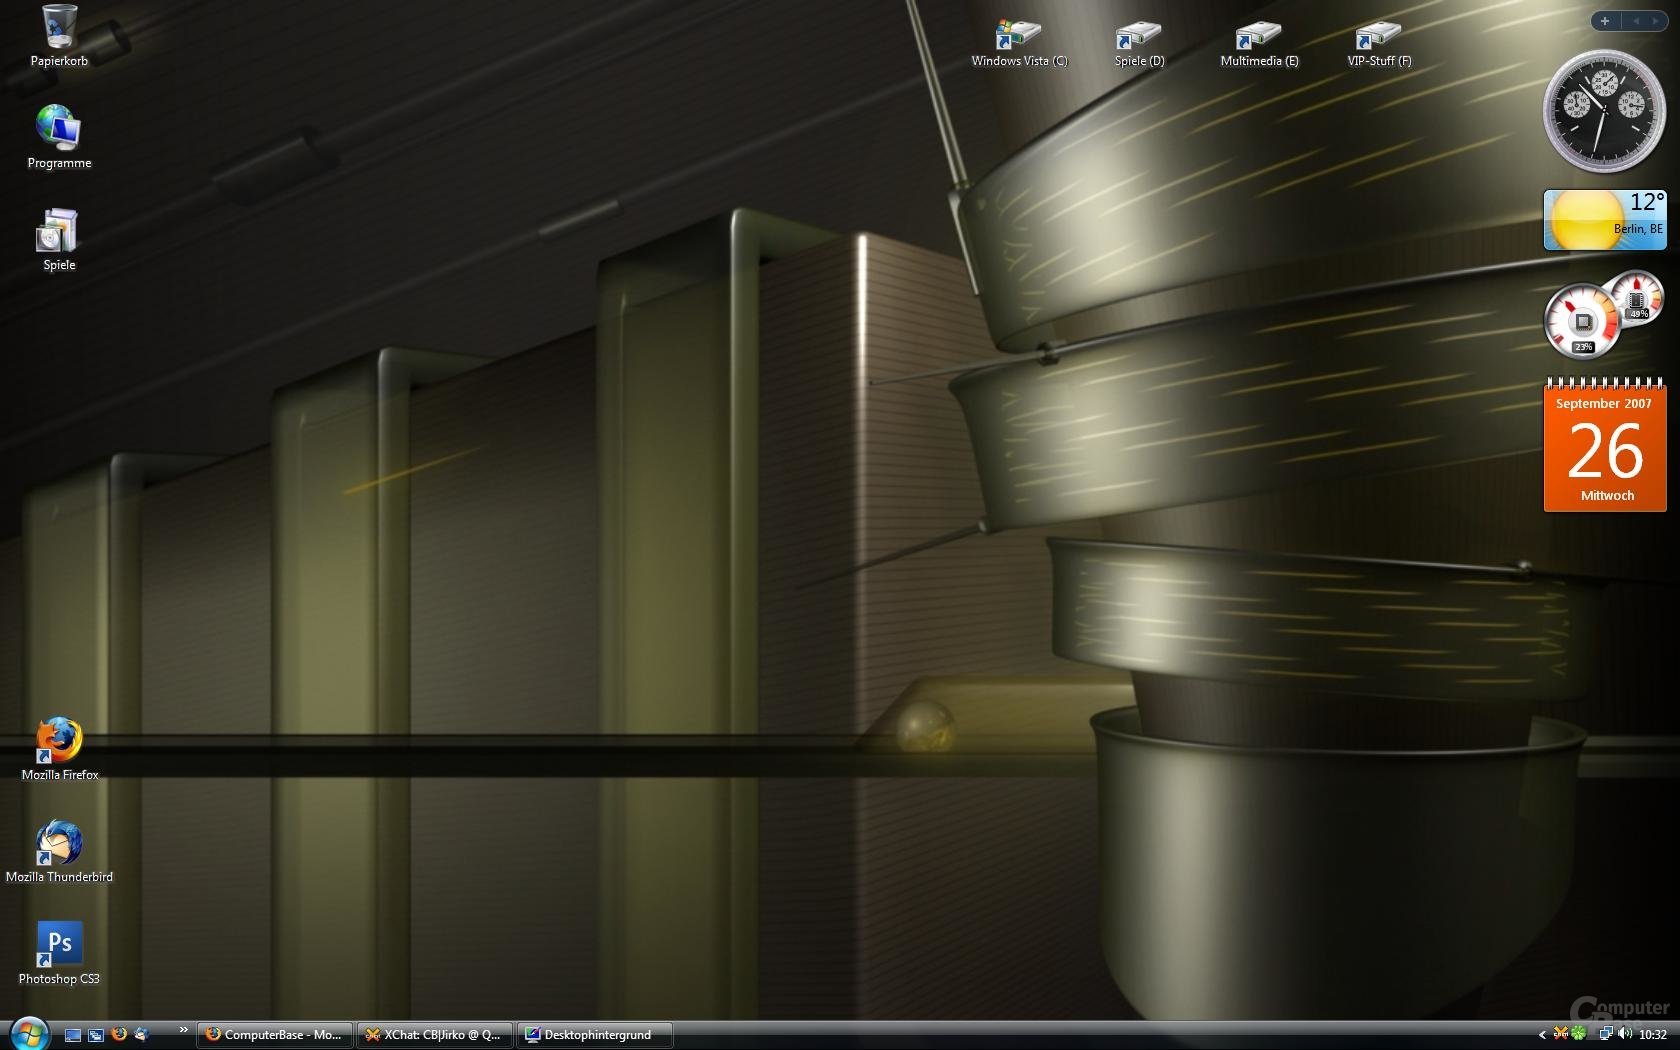
Task: Click Switch between windows in Quick Launch
Action: pyautogui.click(x=96, y=1035)
